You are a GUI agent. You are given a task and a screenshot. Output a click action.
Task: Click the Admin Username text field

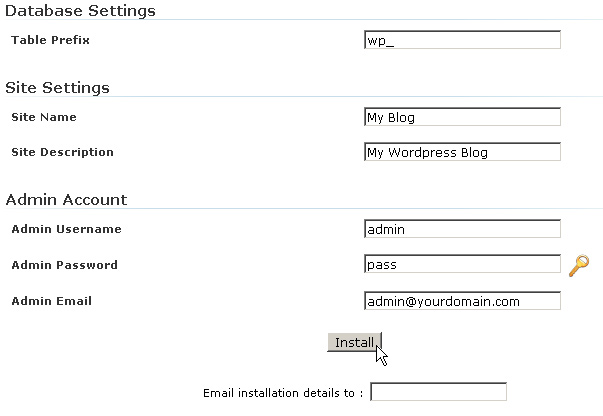pyautogui.click(x=462, y=229)
